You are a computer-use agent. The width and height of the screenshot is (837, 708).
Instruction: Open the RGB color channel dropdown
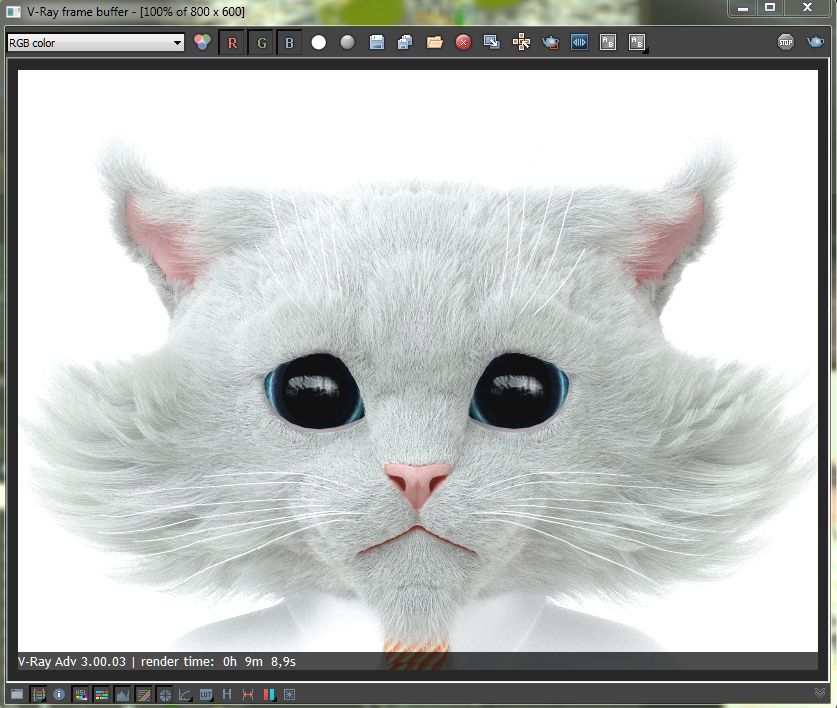95,43
